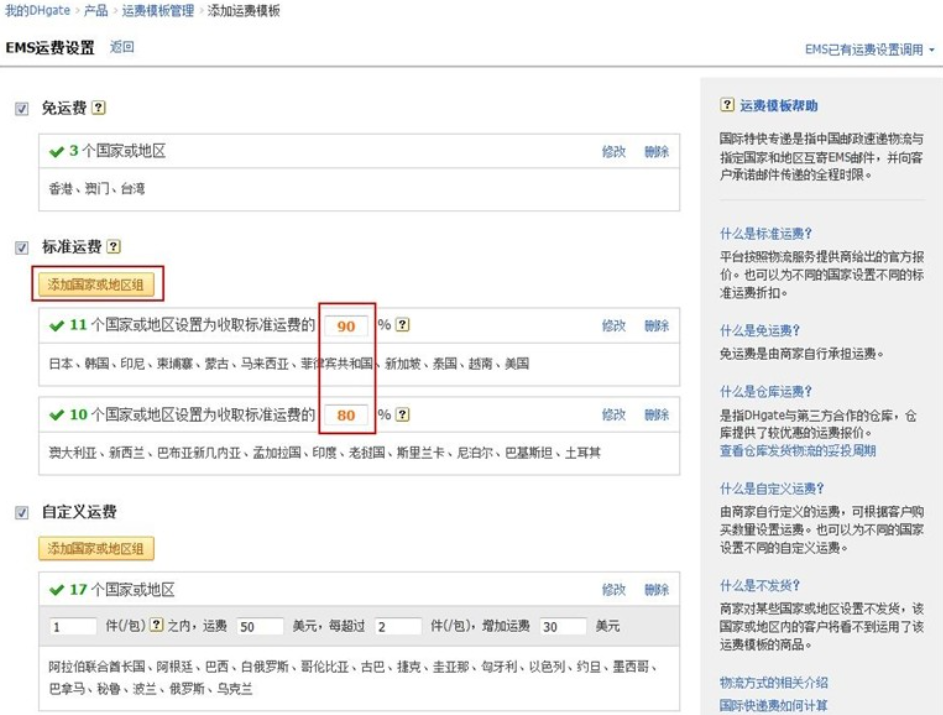Click 修改 for the free shipping country group
The height and width of the screenshot is (715, 943).
tap(614, 152)
